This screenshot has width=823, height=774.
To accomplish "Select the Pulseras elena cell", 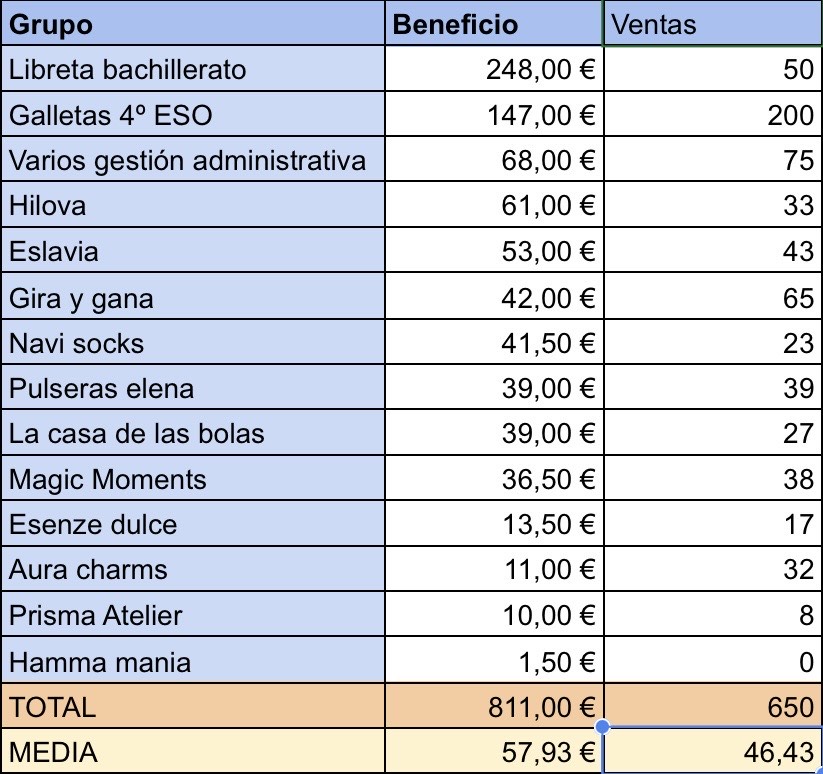I will 194,389.
